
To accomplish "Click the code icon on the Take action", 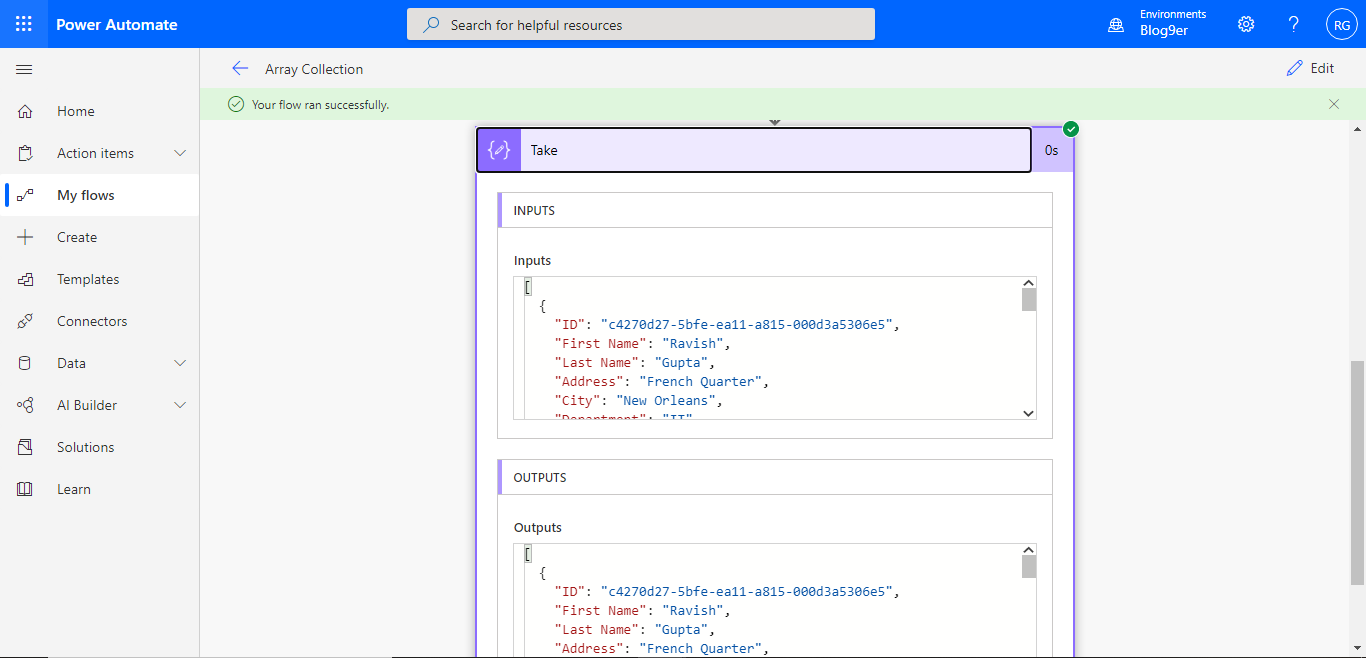I will 498,149.
